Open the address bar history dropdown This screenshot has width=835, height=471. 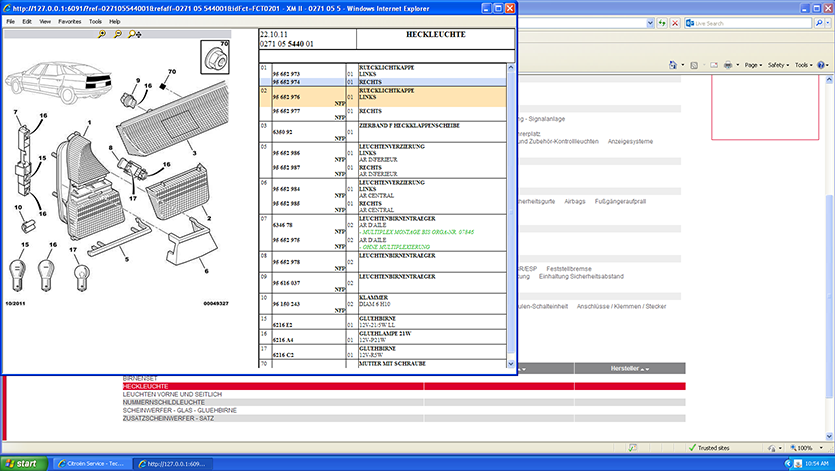pyautogui.click(x=650, y=23)
